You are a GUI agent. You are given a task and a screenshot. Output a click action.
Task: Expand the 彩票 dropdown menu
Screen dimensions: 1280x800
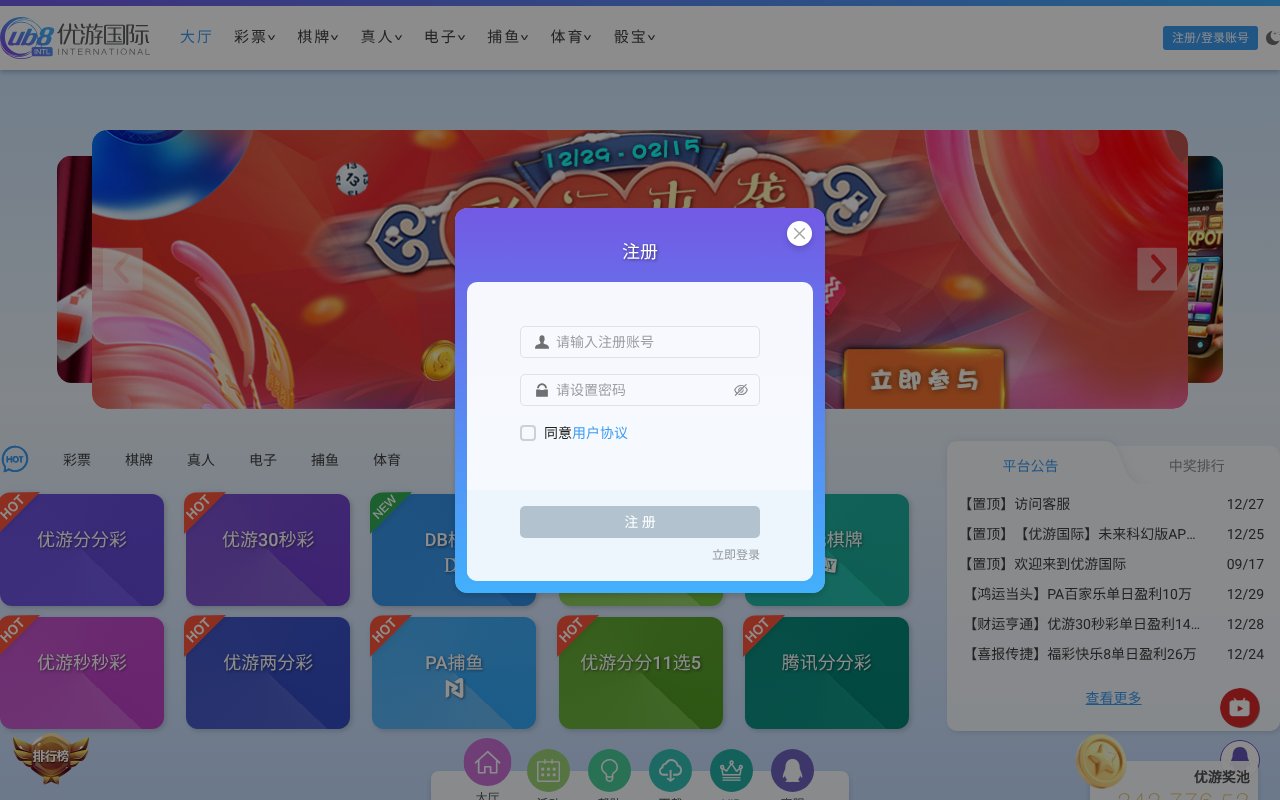(254, 37)
